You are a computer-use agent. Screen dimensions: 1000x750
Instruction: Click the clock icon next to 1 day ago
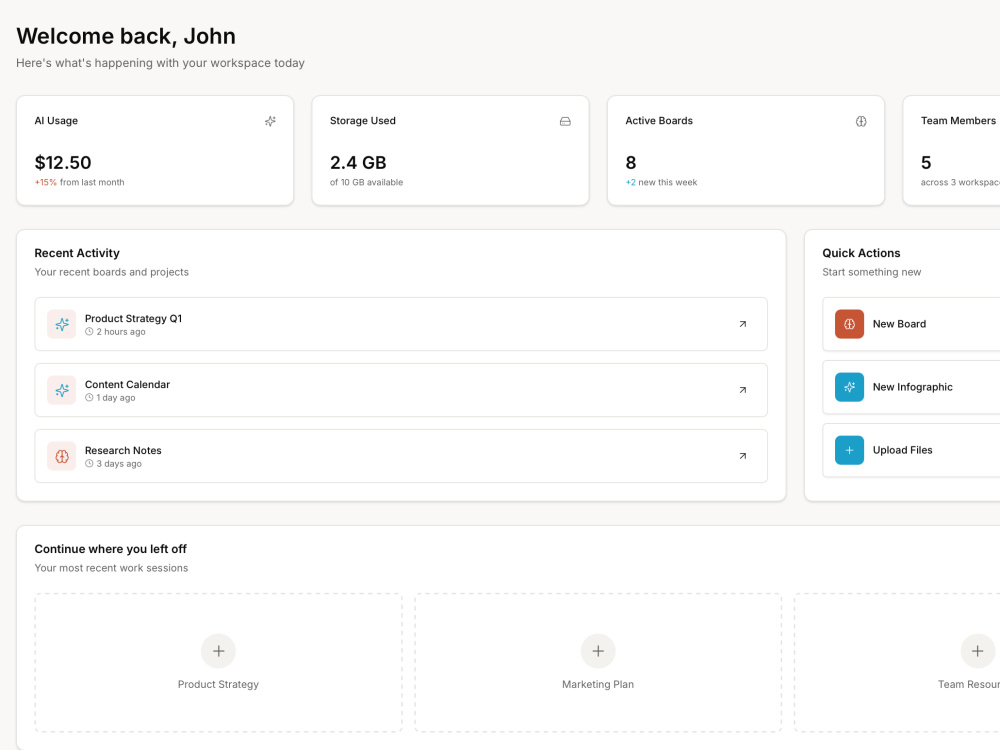point(89,397)
